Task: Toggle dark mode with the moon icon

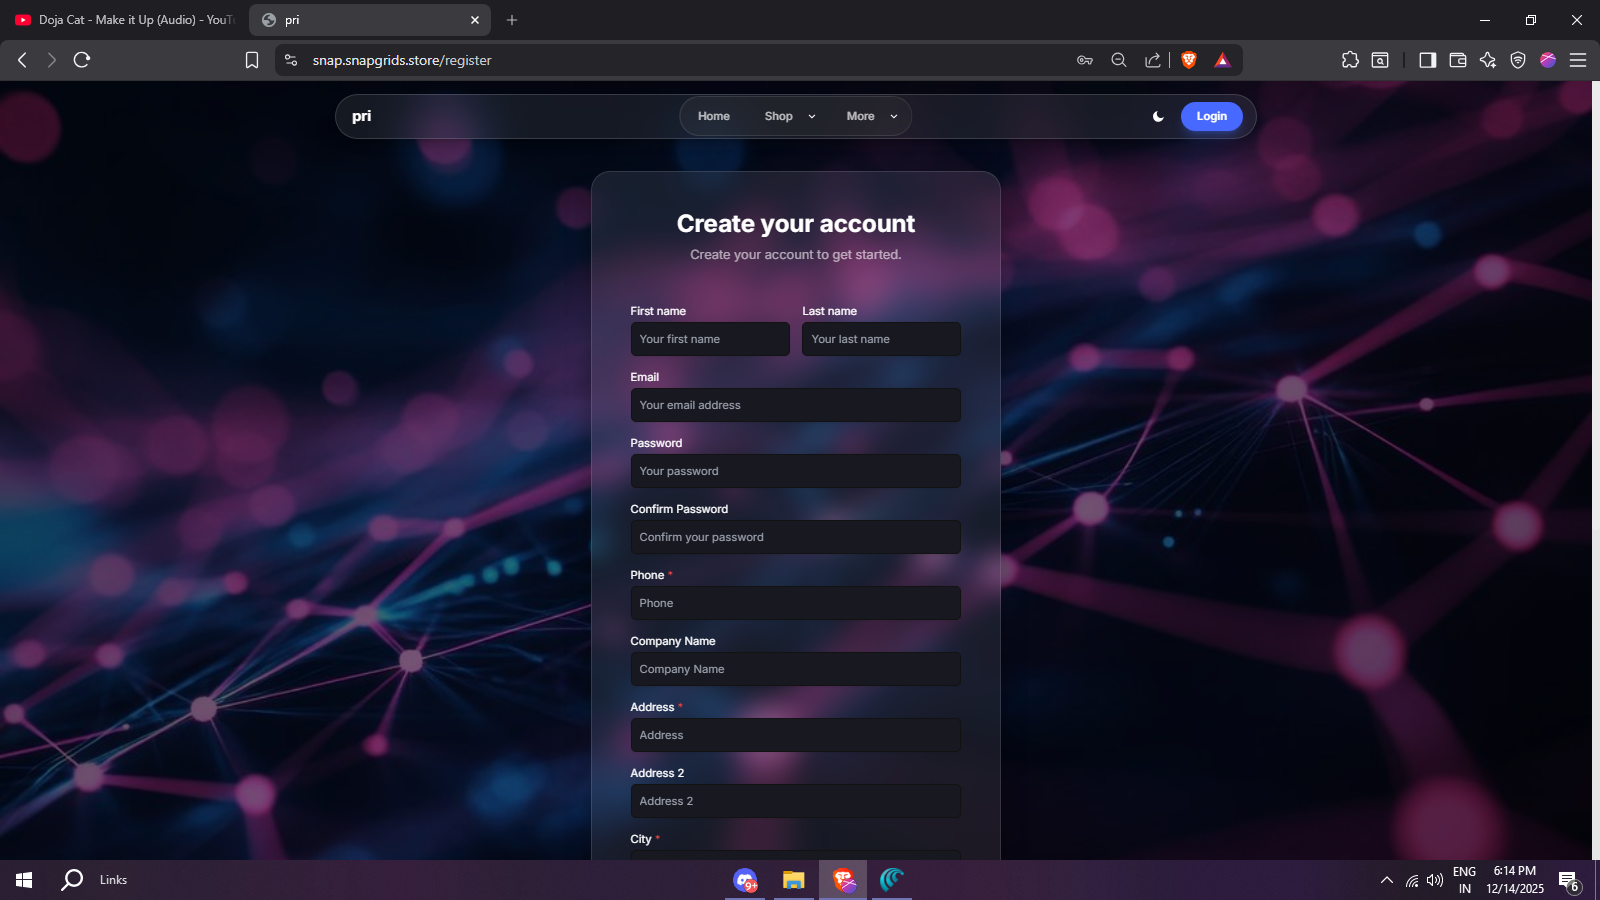Action: pos(1158,117)
